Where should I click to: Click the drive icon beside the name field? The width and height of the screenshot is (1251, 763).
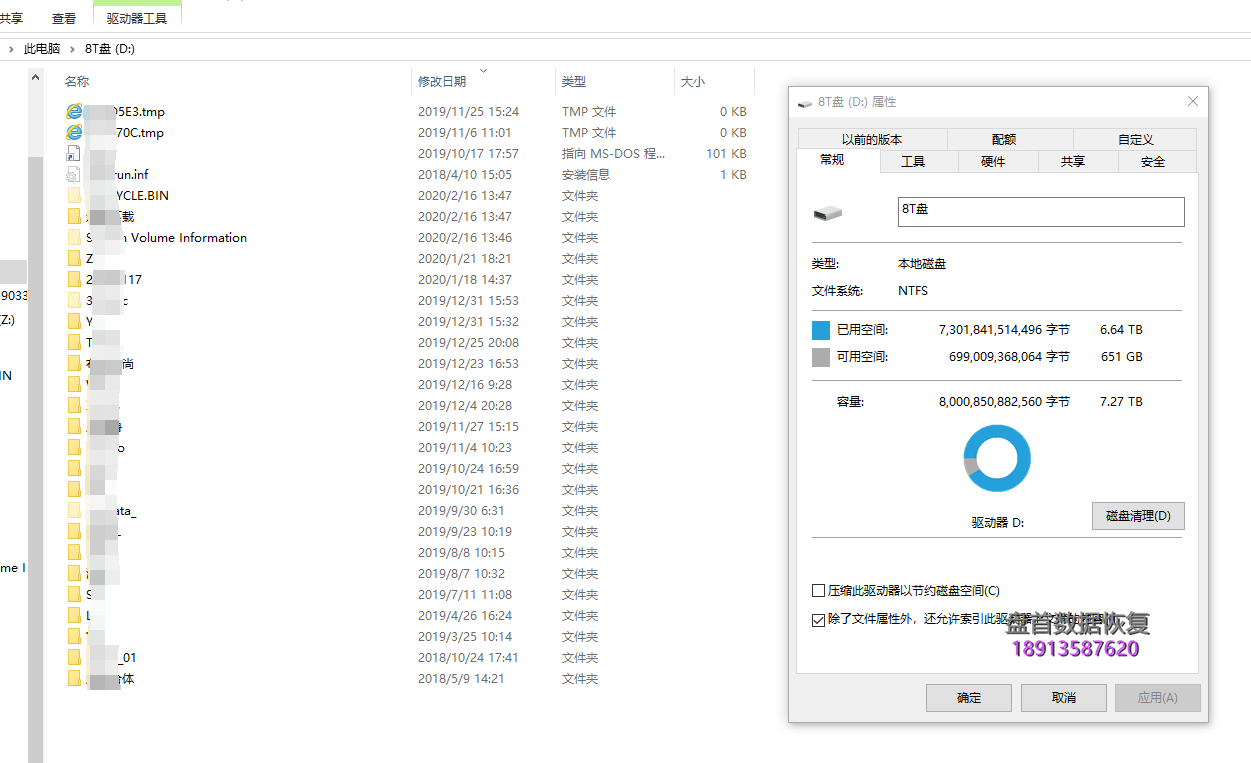point(828,213)
